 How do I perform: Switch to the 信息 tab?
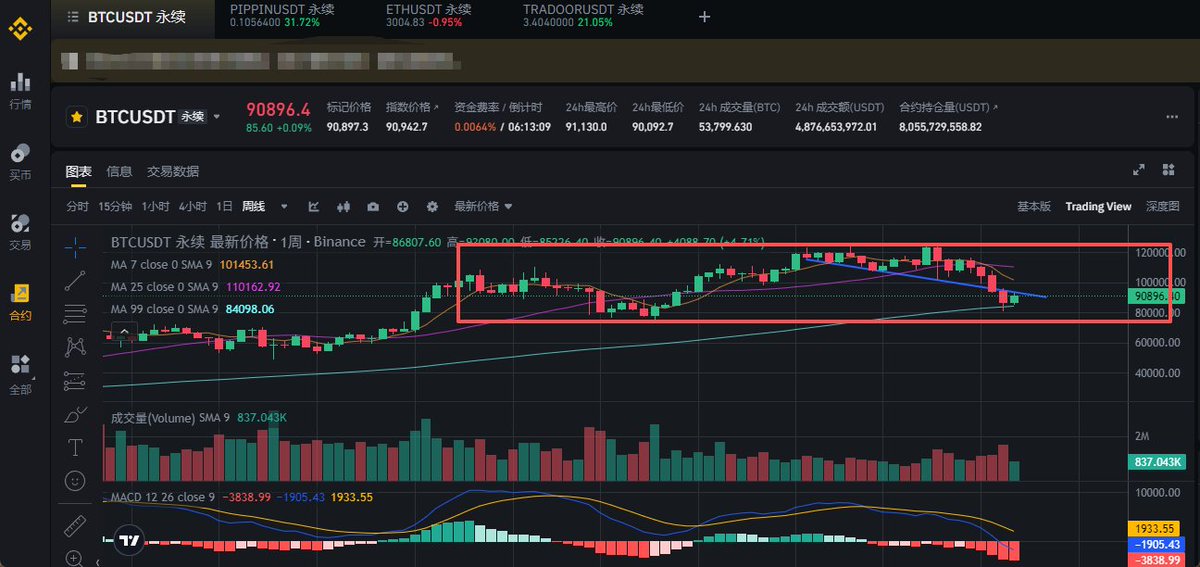[x=119, y=171]
